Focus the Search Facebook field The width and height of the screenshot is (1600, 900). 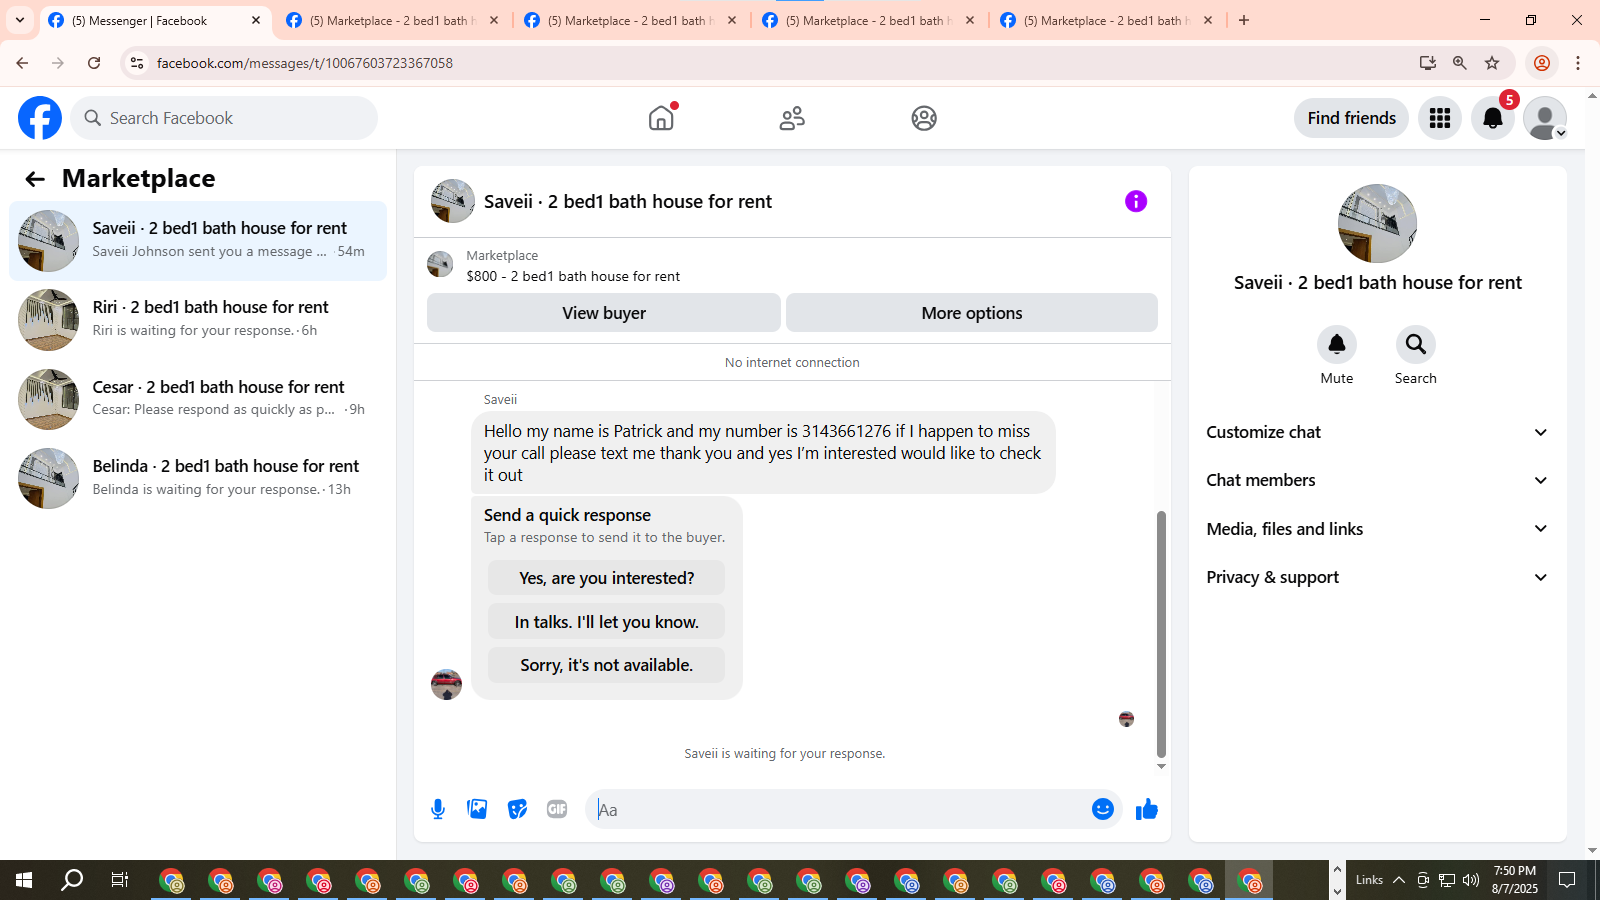click(x=224, y=118)
